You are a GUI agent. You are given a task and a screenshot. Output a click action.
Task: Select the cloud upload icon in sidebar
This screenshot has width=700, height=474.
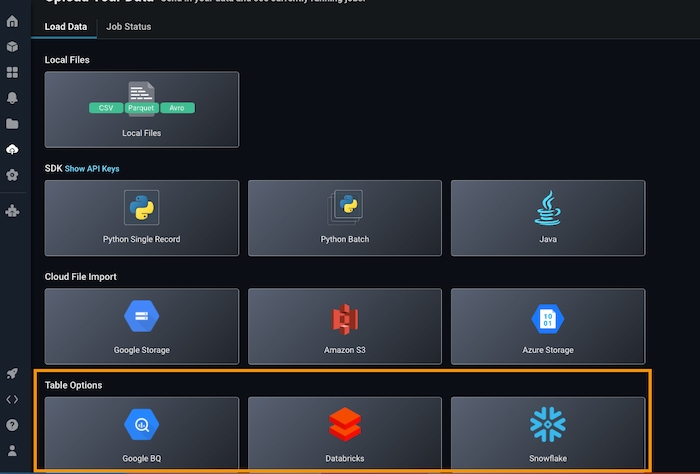(x=12, y=149)
